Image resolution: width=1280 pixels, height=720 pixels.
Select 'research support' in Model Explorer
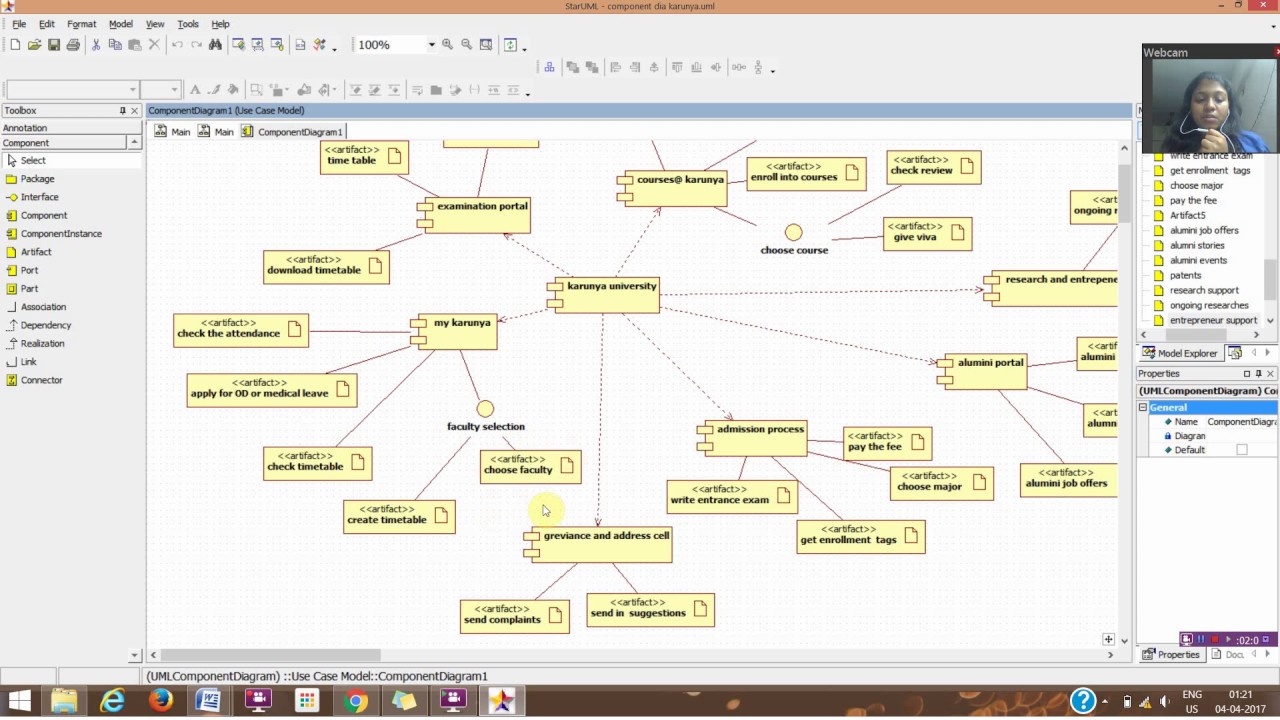[x=1204, y=290]
